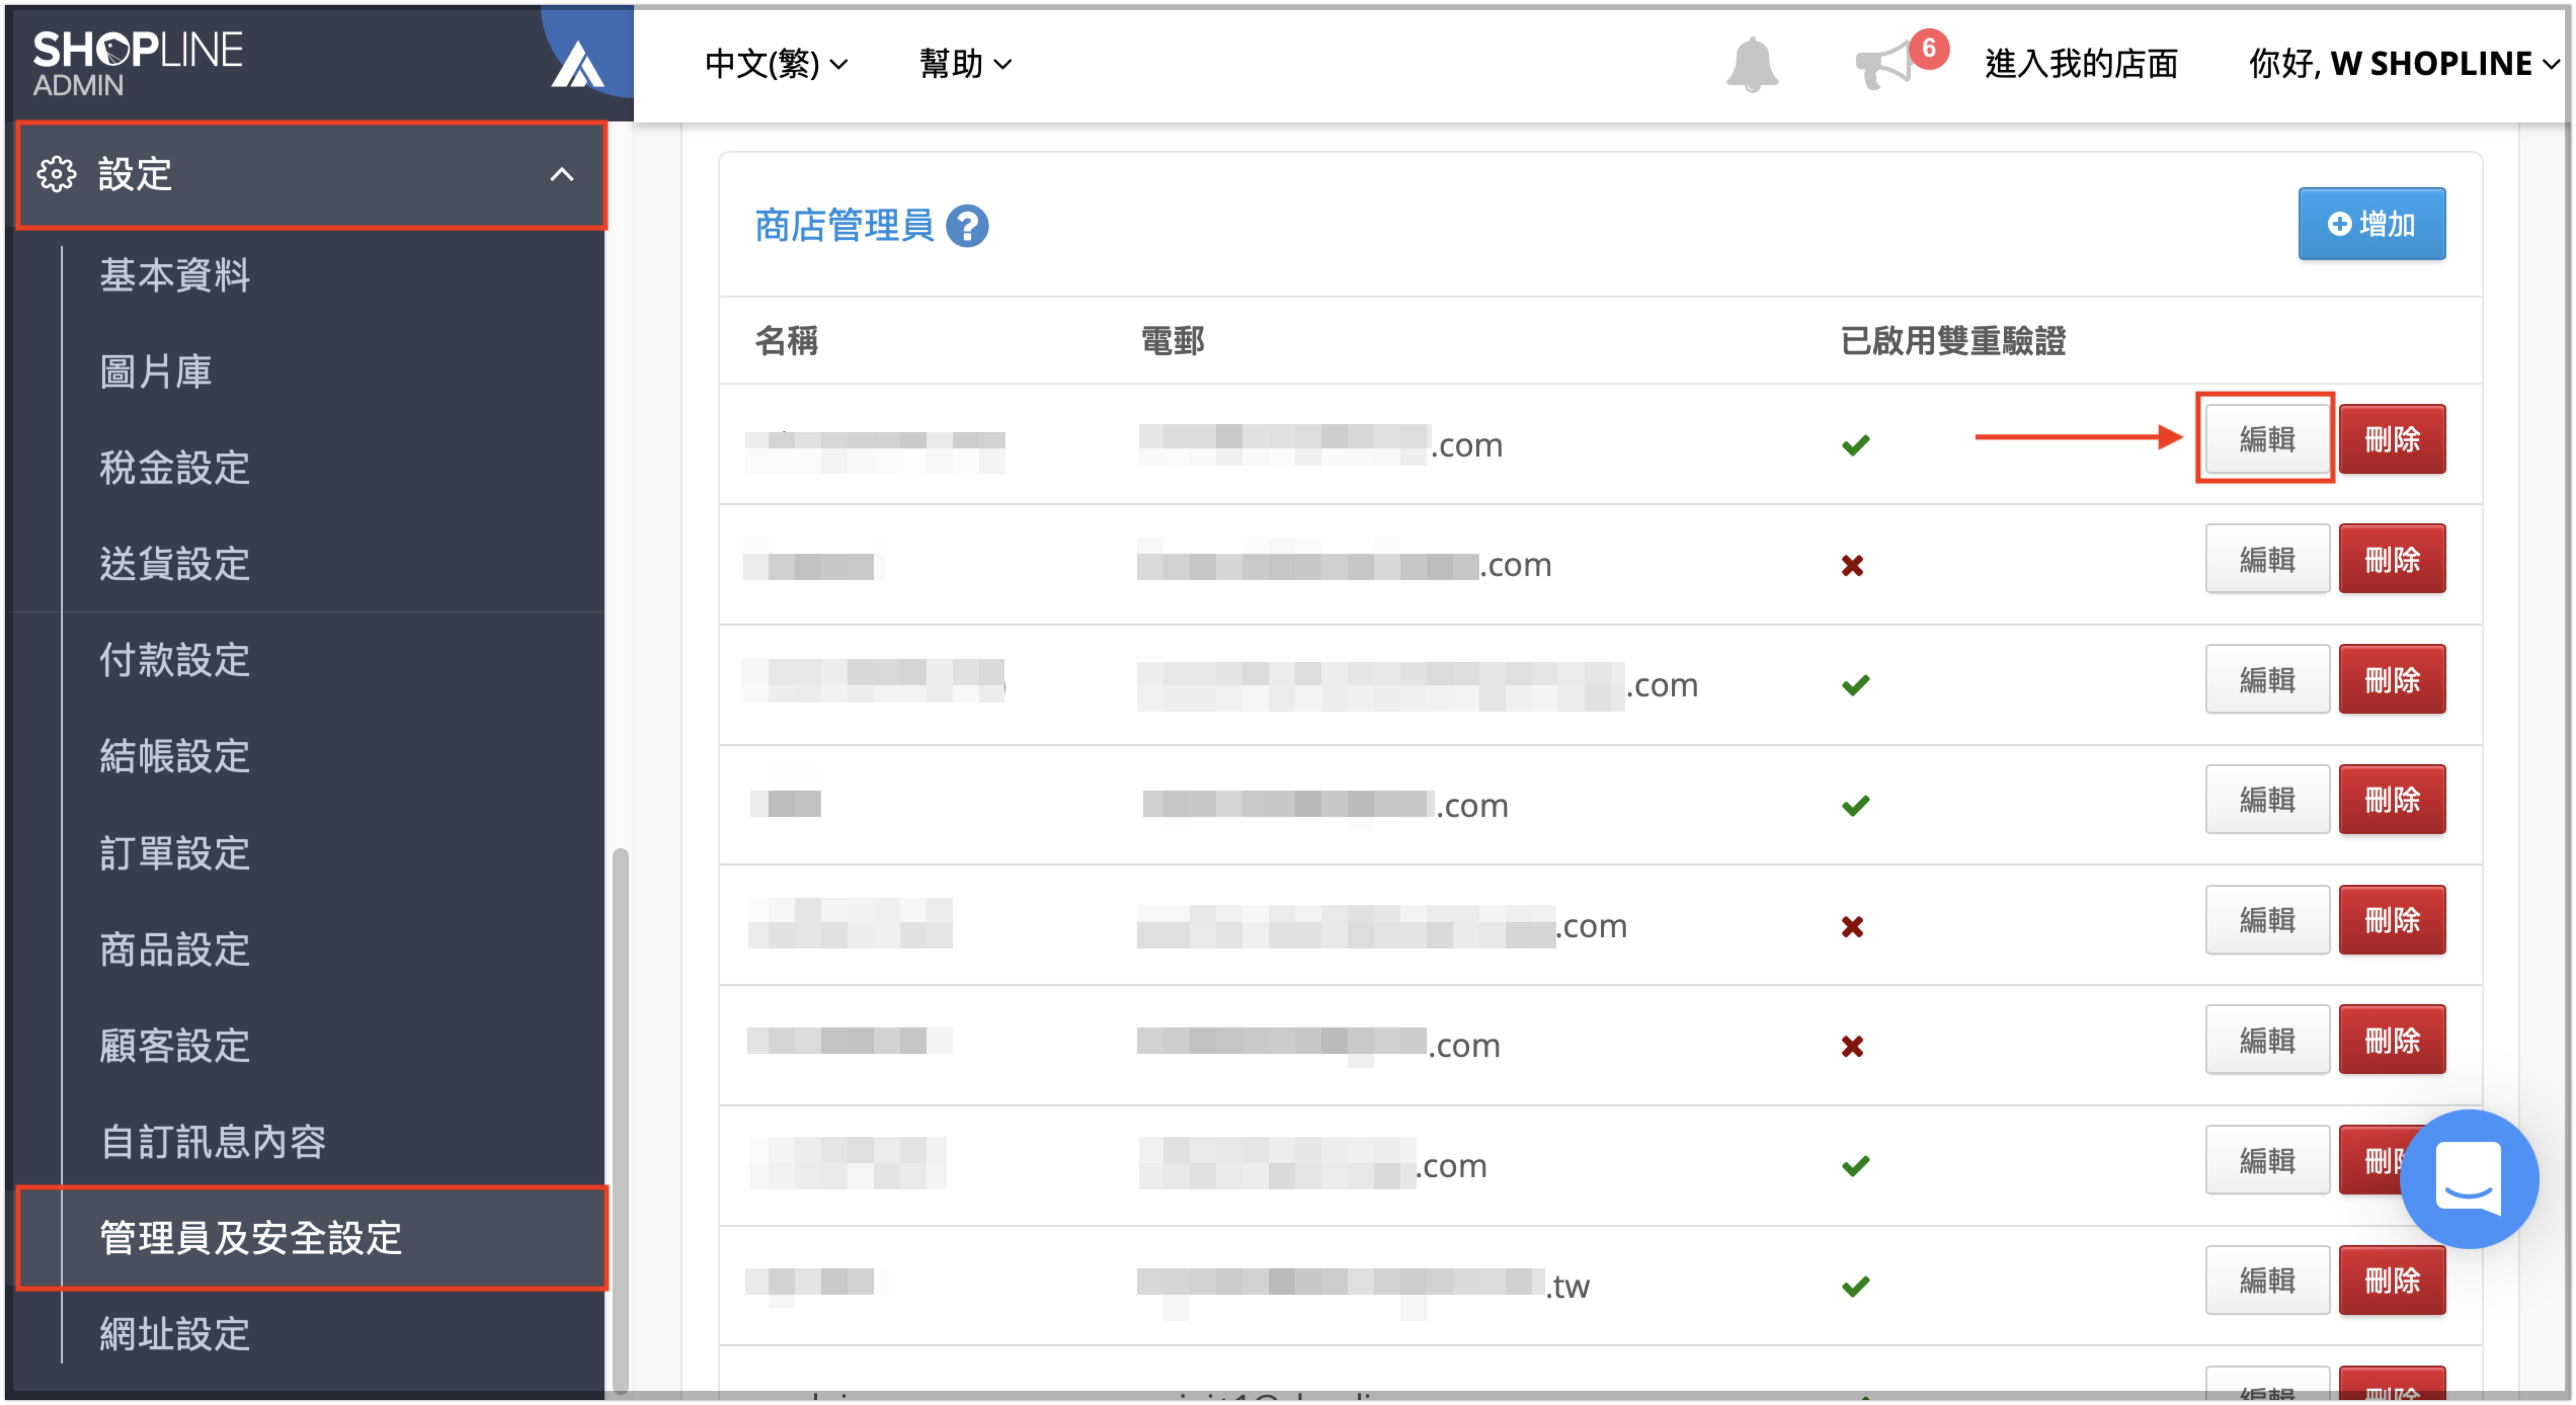This screenshot has height=1405, width=2576.
Task: Edit the administrator with the .tw email
Action: 2267,1280
